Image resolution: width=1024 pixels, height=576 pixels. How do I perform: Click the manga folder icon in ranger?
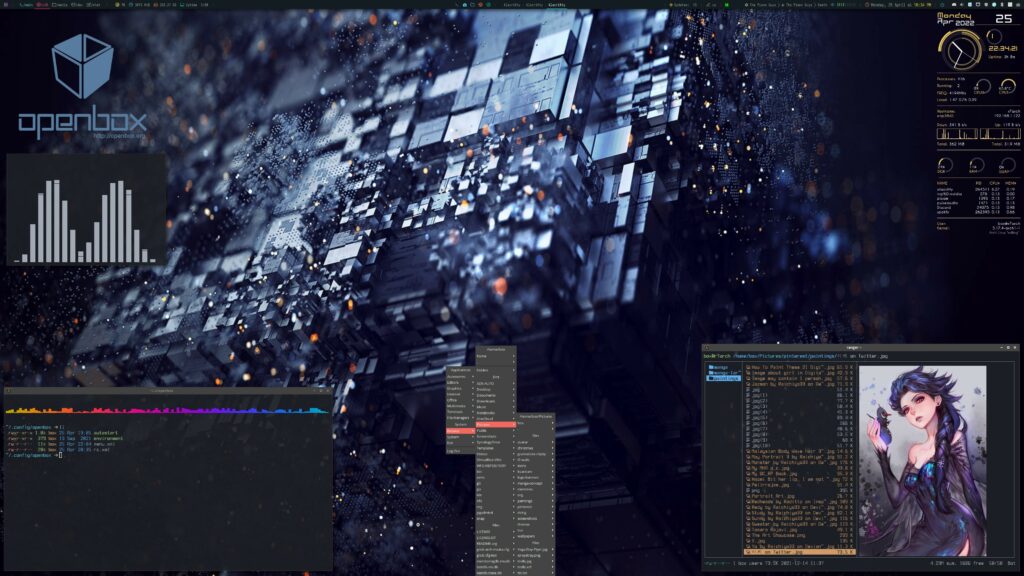709,366
